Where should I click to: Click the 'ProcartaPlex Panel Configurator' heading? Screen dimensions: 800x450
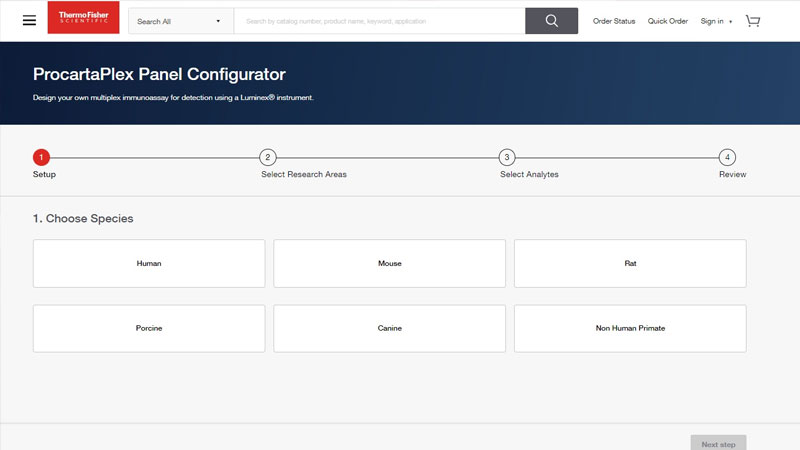159,74
